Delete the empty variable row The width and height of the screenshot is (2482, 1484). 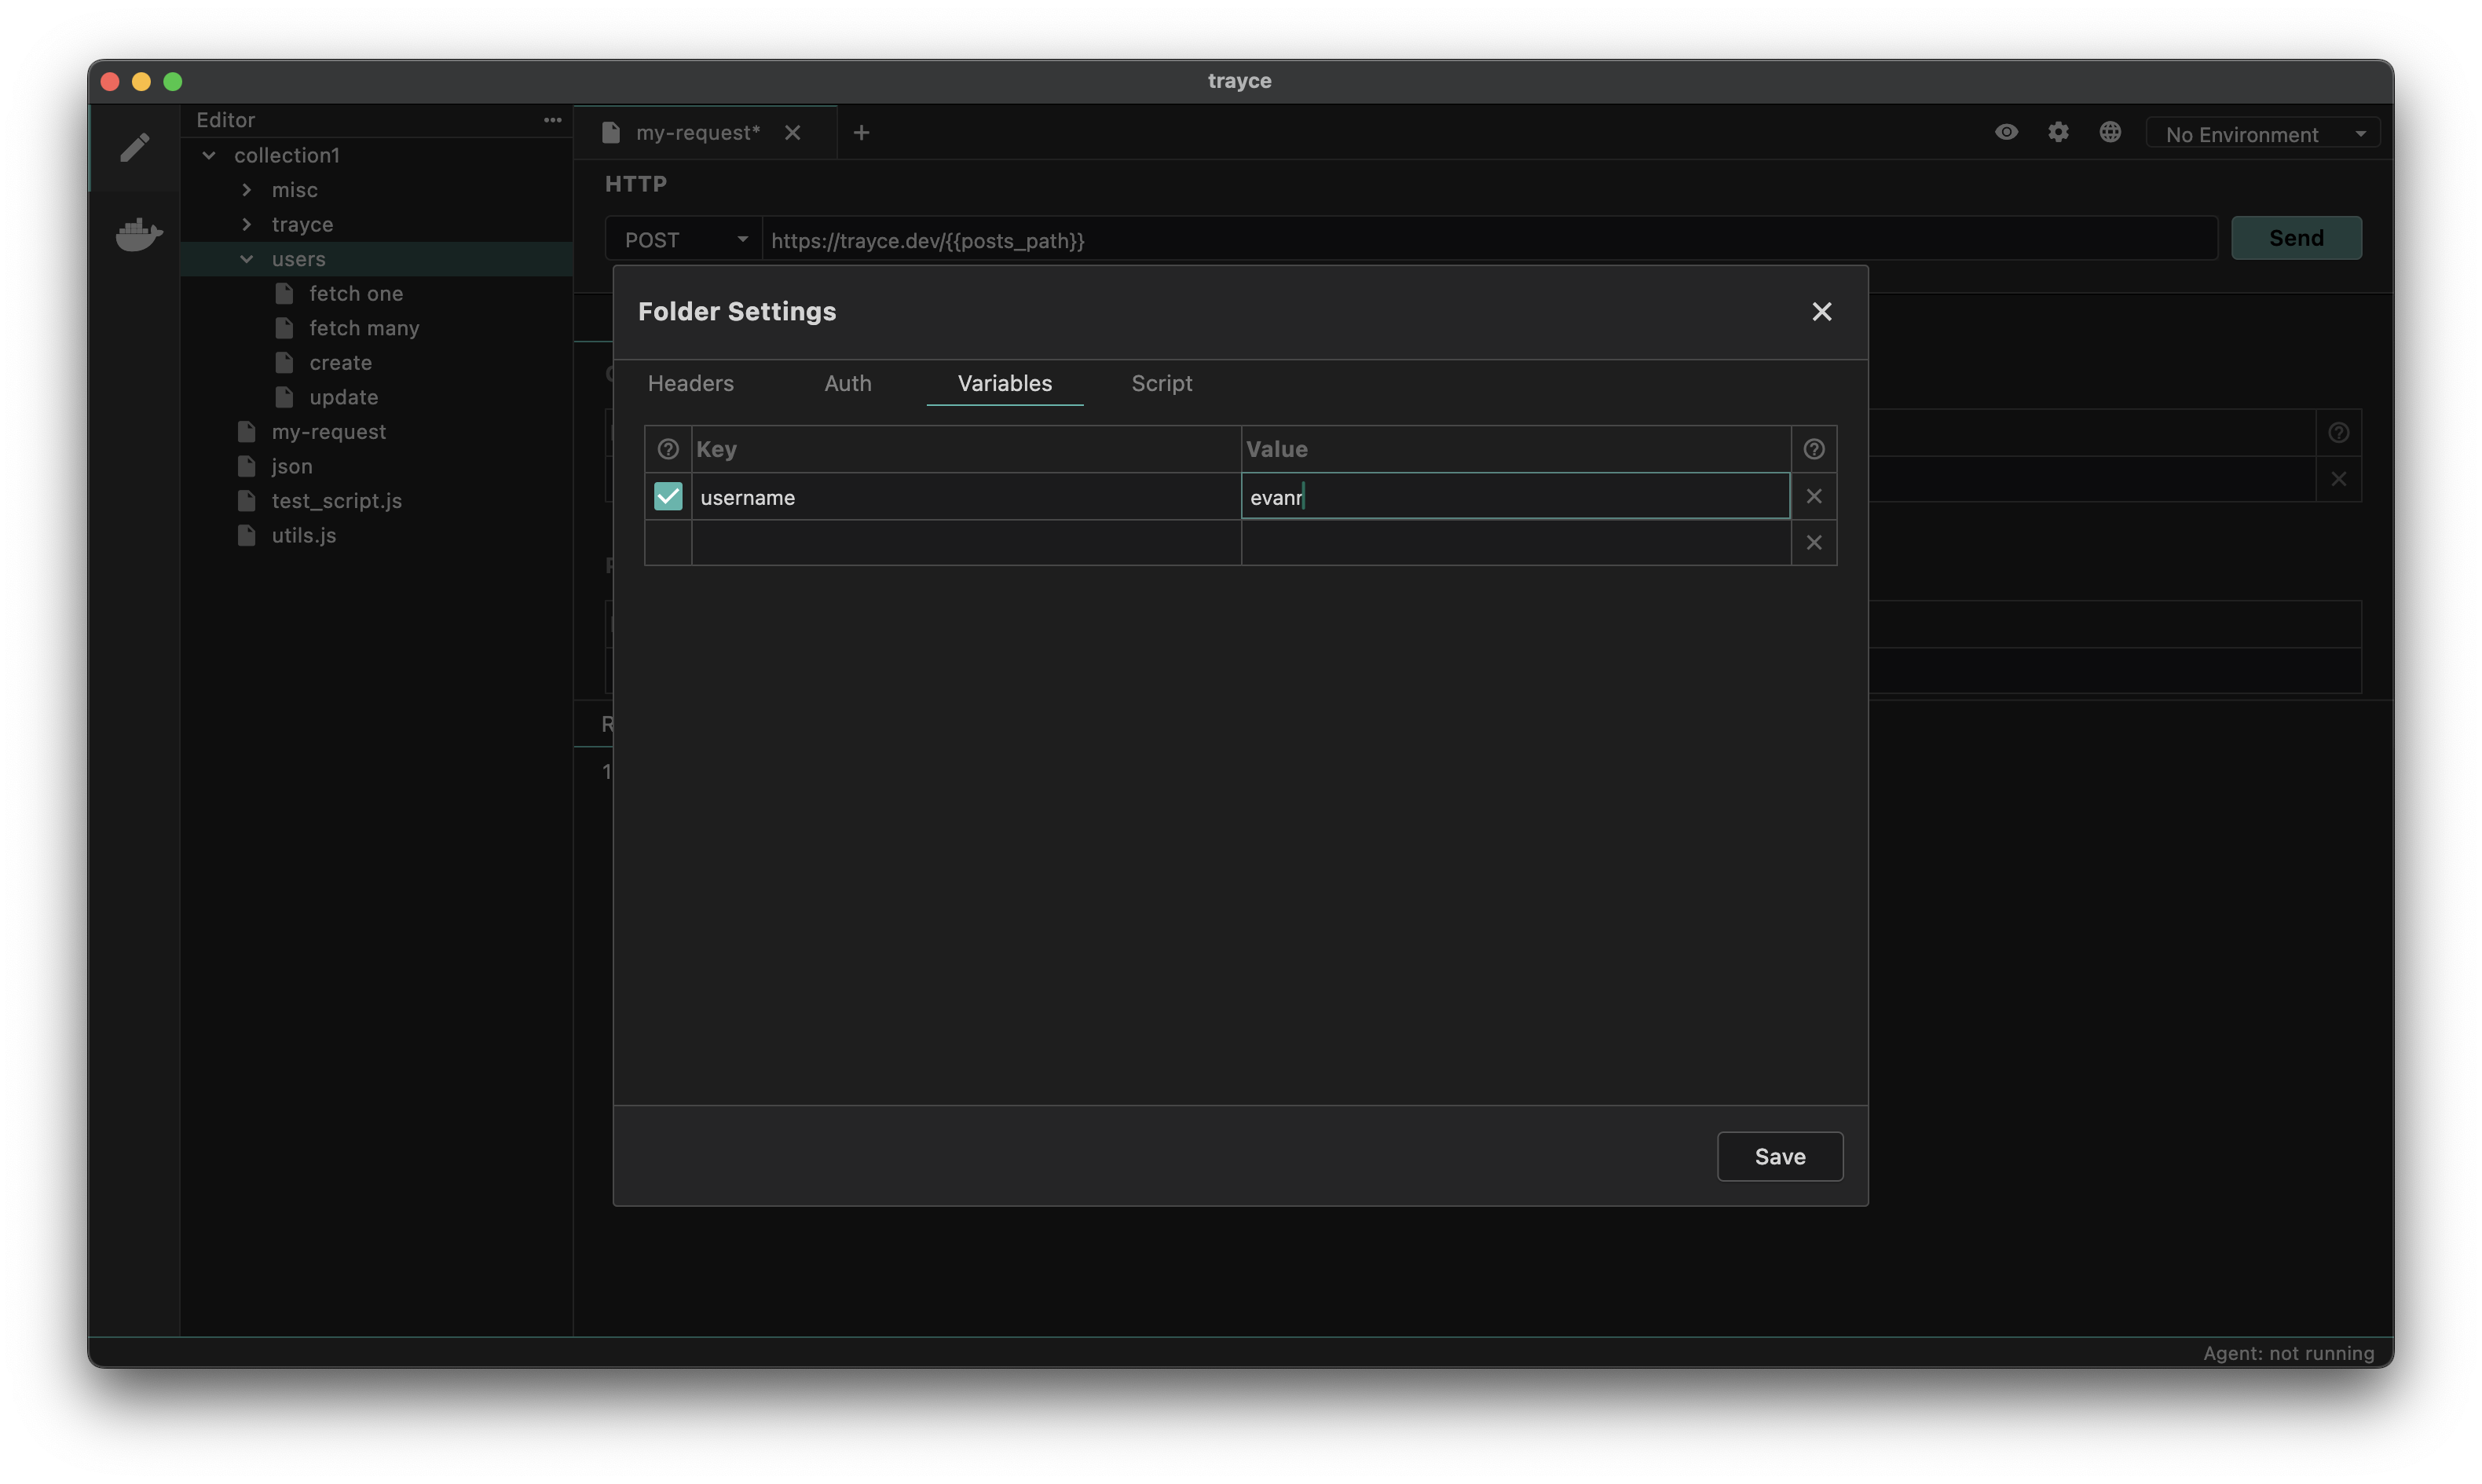click(x=1814, y=543)
